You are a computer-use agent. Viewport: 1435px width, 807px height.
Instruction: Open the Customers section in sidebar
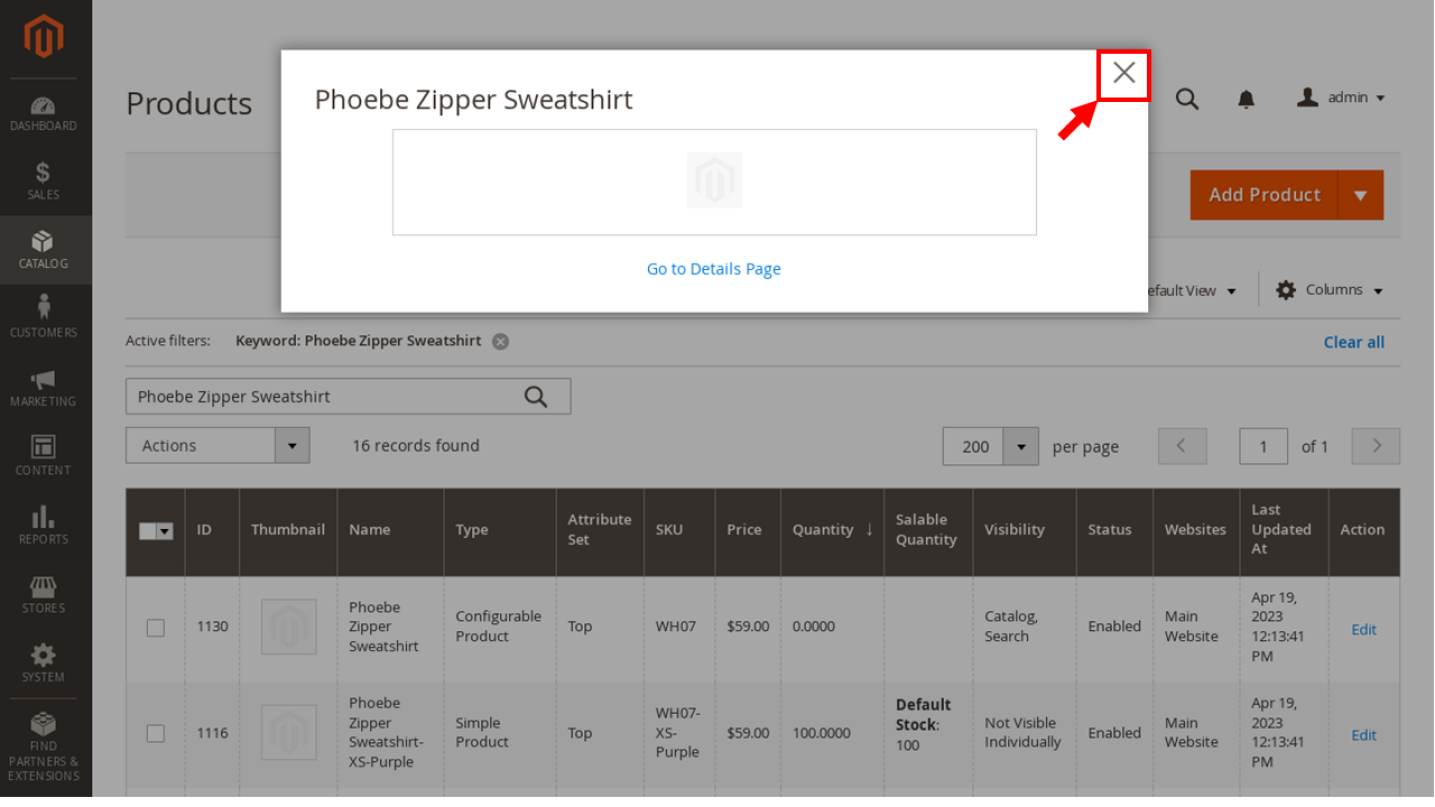click(x=43, y=317)
